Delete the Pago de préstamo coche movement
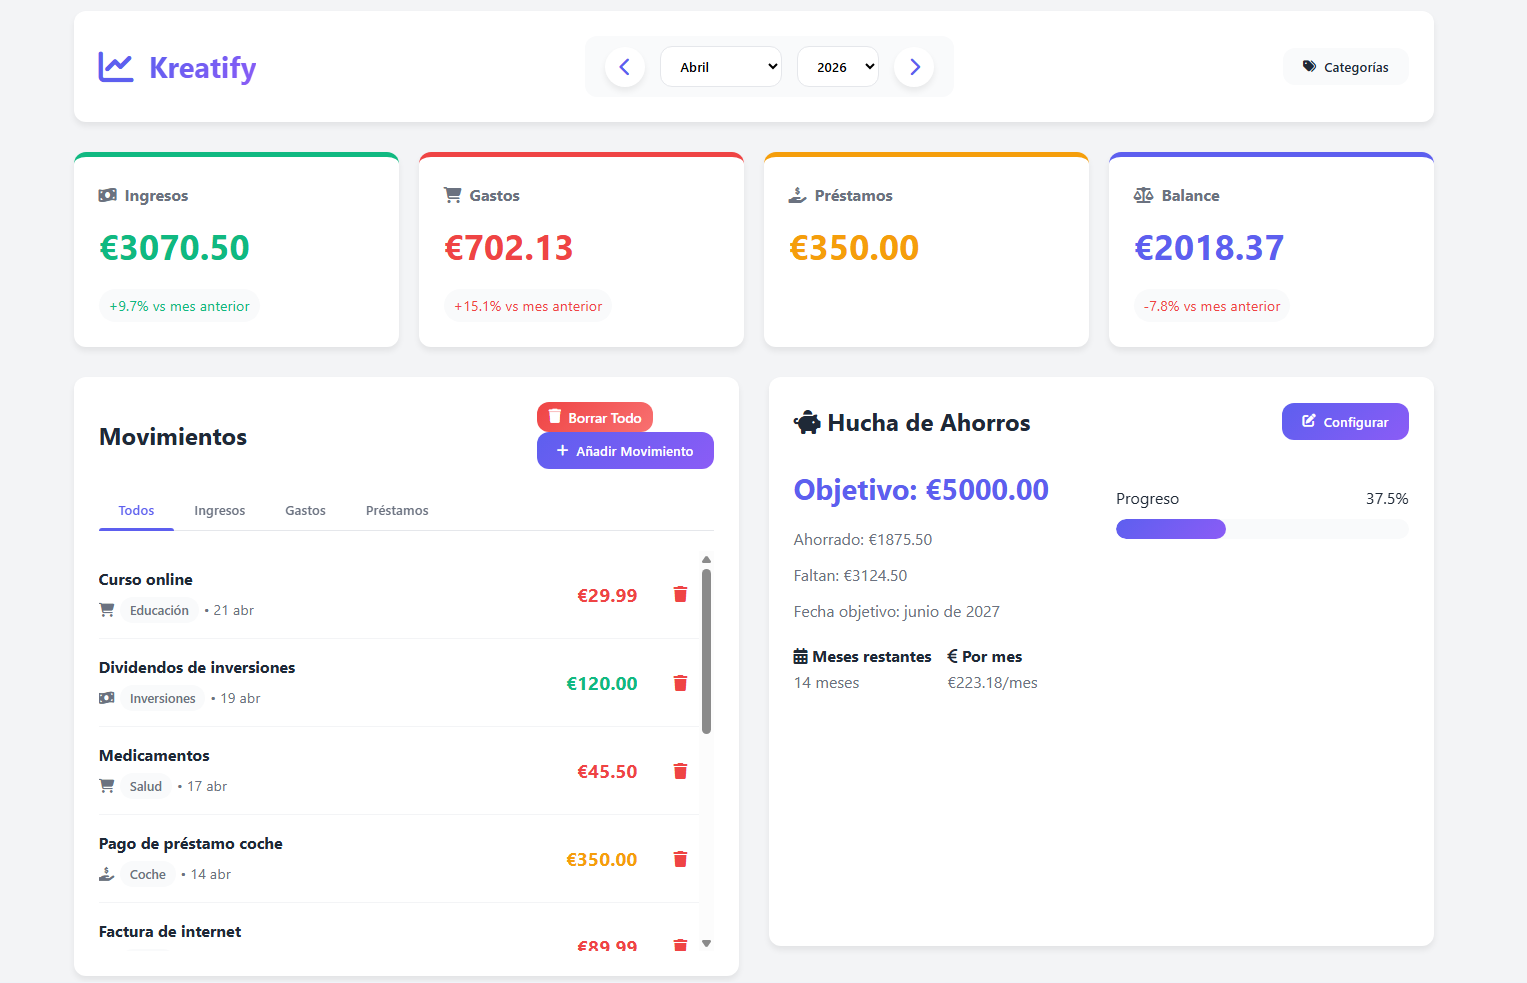1527x983 pixels. (x=680, y=859)
